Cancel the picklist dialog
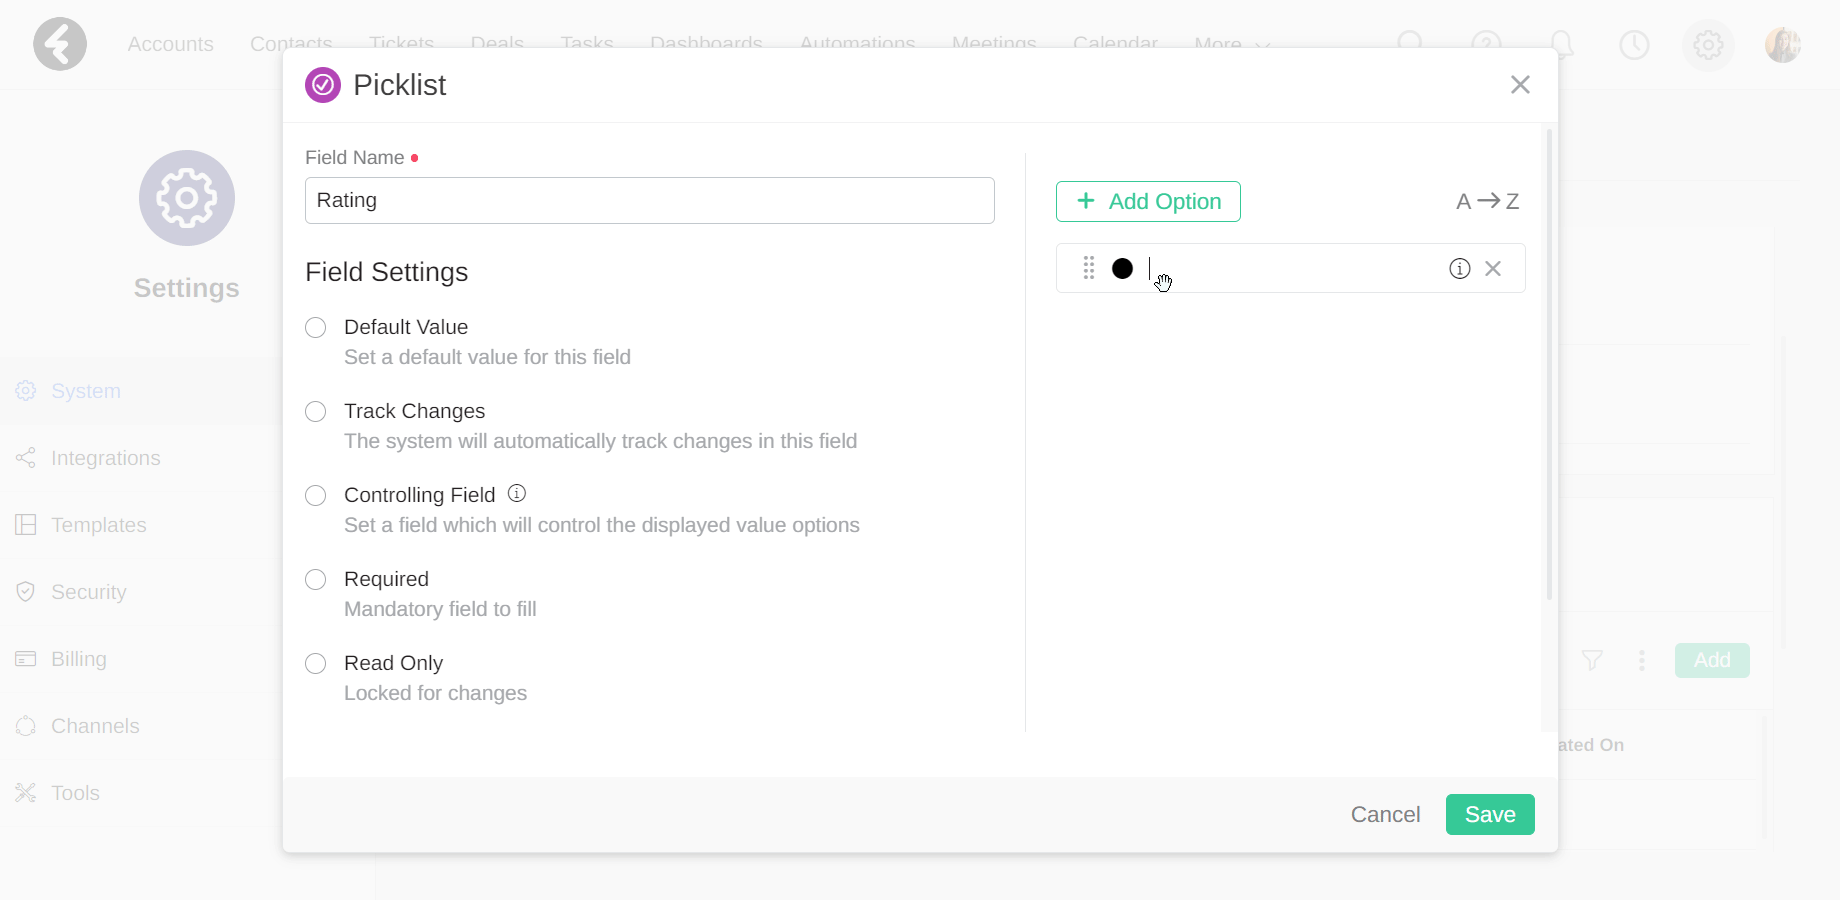Image resolution: width=1840 pixels, height=900 pixels. 1385,814
